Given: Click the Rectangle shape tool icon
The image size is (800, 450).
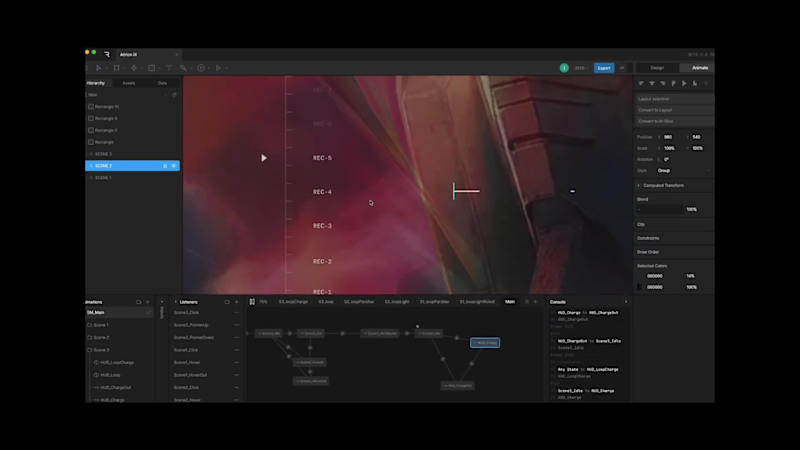Looking at the screenshot, I should pyautogui.click(x=152, y=68).
